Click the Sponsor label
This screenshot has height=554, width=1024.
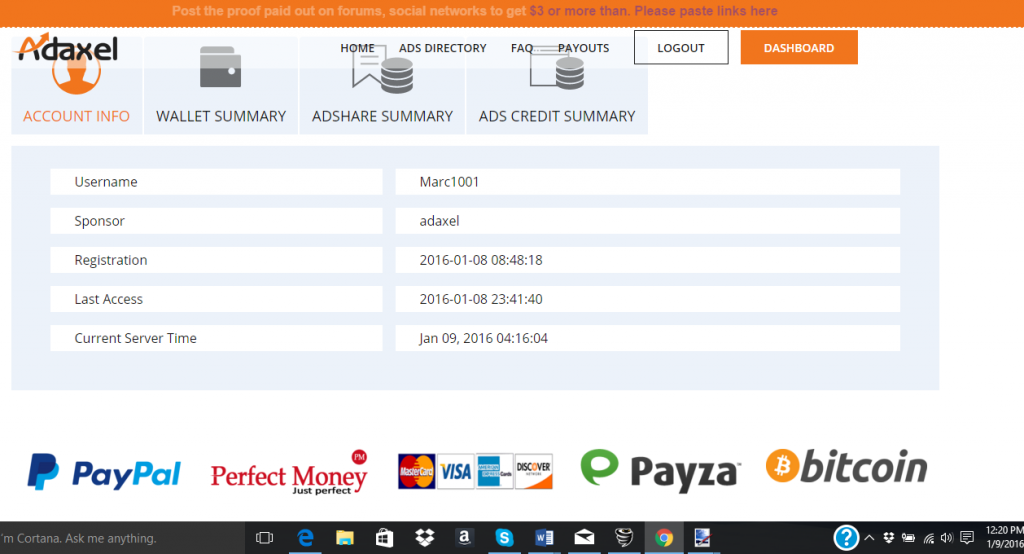click(99, 221)
